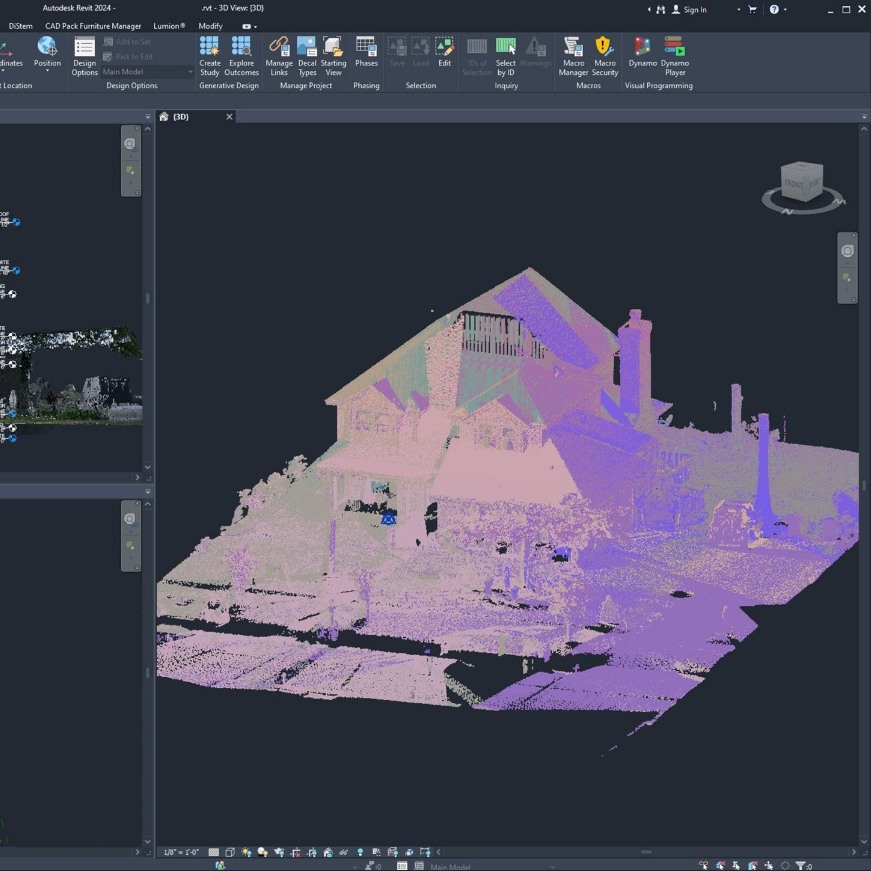Click the Sign In link
This screenshot has height=871, width=871.
(x=694, y=9)
